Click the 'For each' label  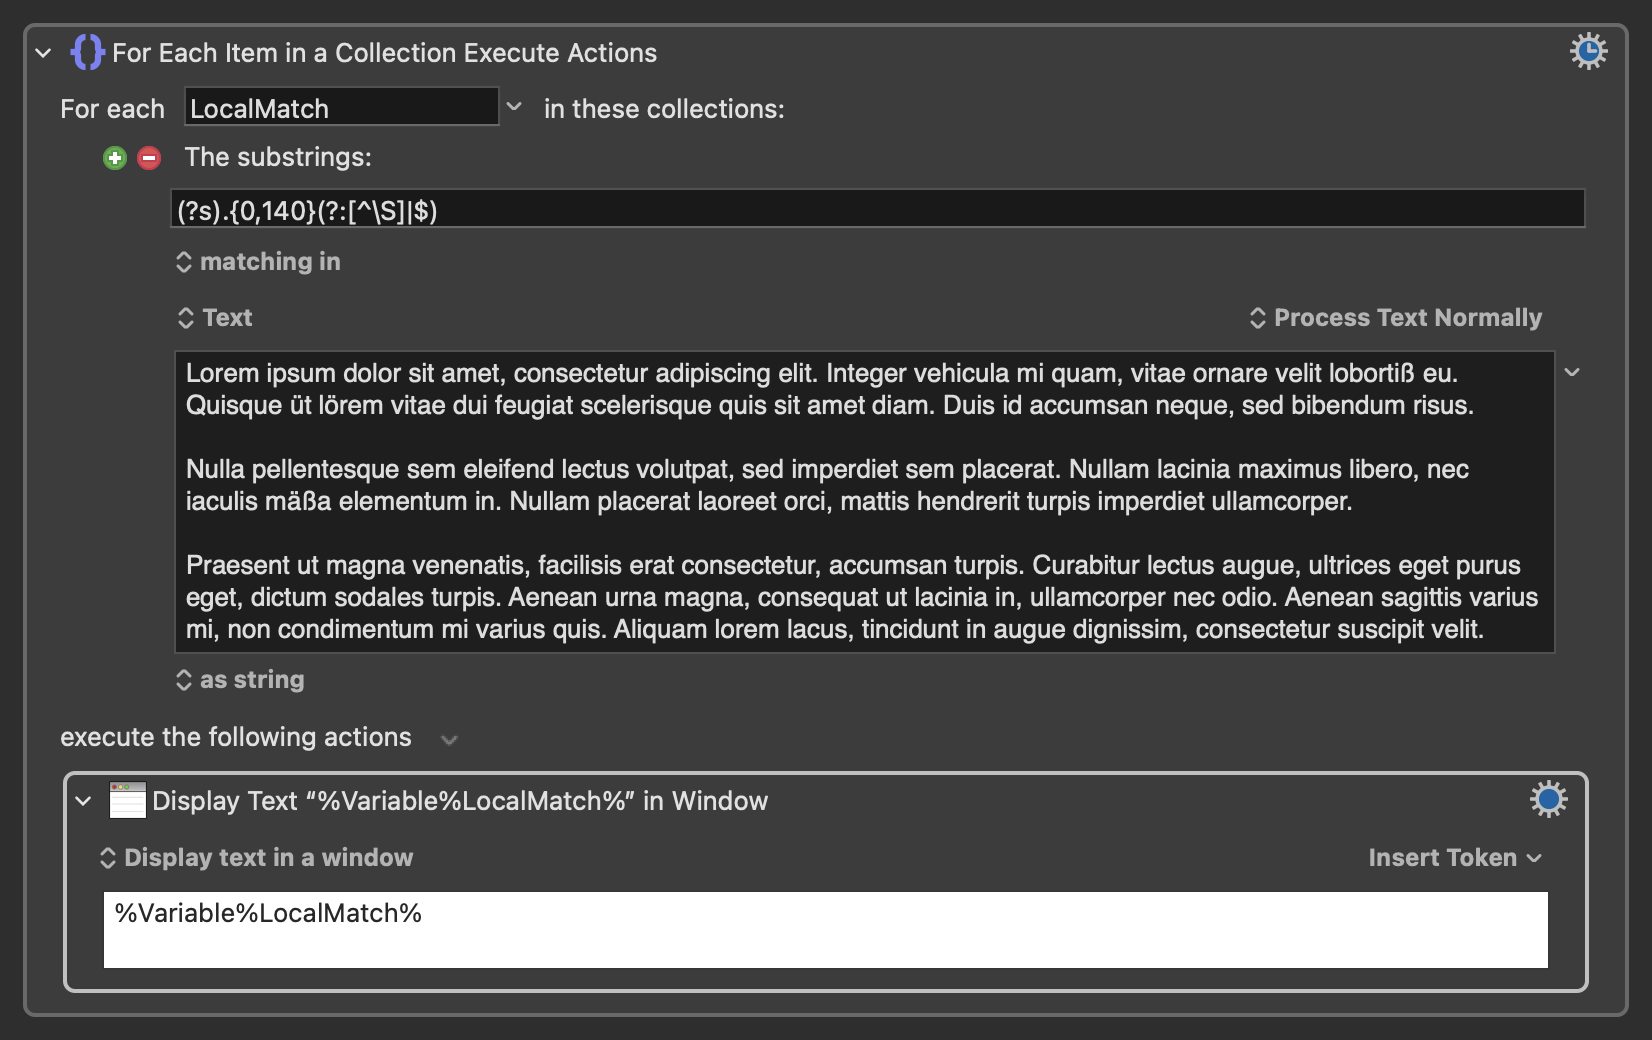pos(112,109)
